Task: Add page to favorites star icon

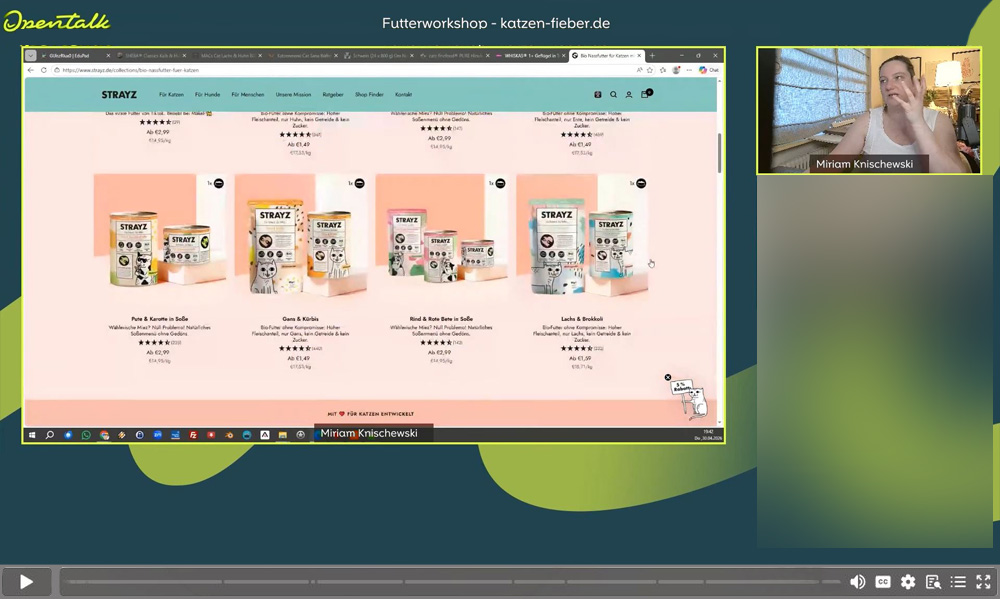Action: (650, 70)
